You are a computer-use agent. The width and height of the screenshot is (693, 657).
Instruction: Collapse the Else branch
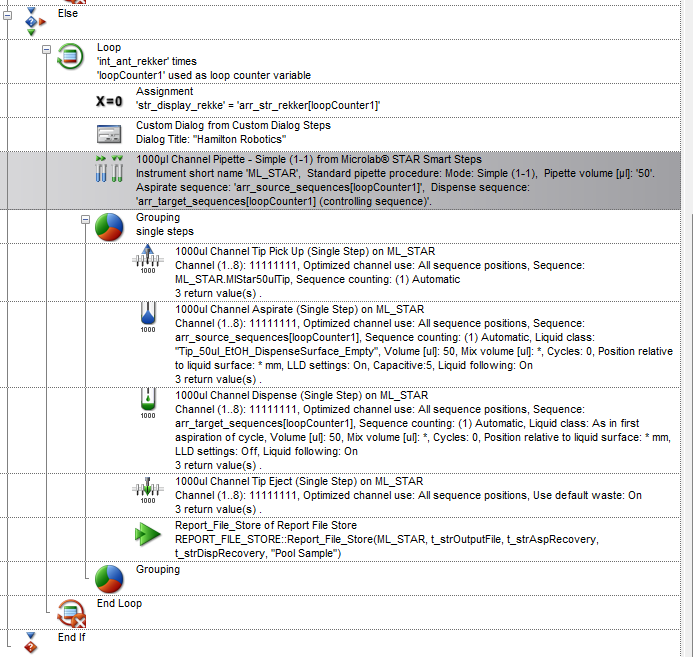[x=8, y=15]
